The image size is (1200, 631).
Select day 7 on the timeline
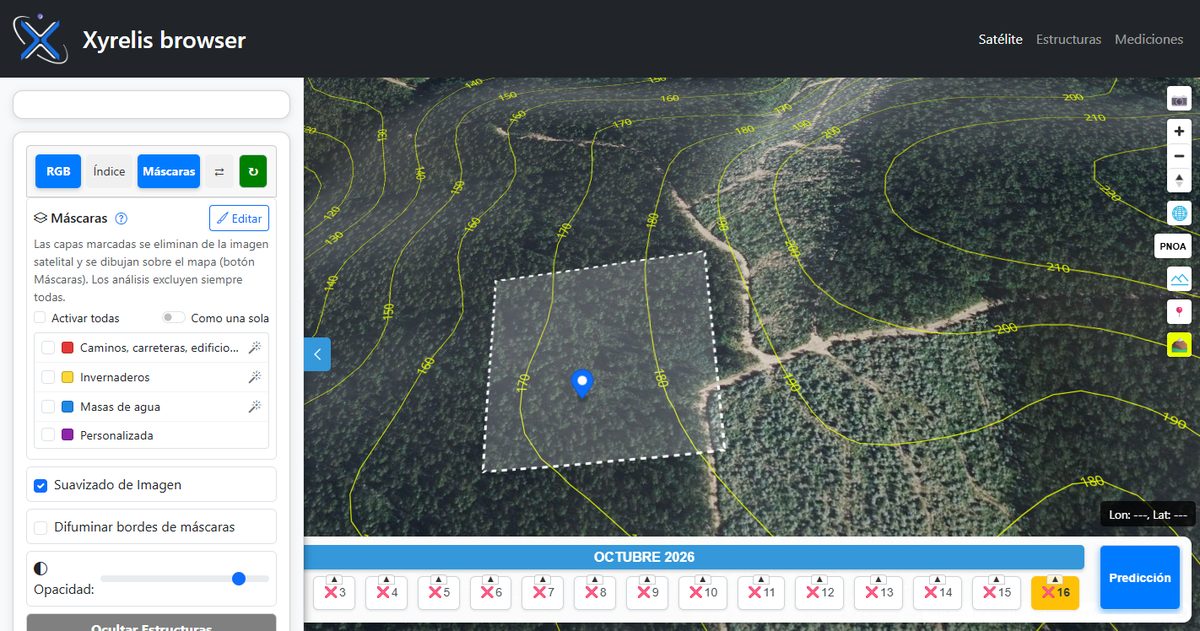[x=542, y=592]
